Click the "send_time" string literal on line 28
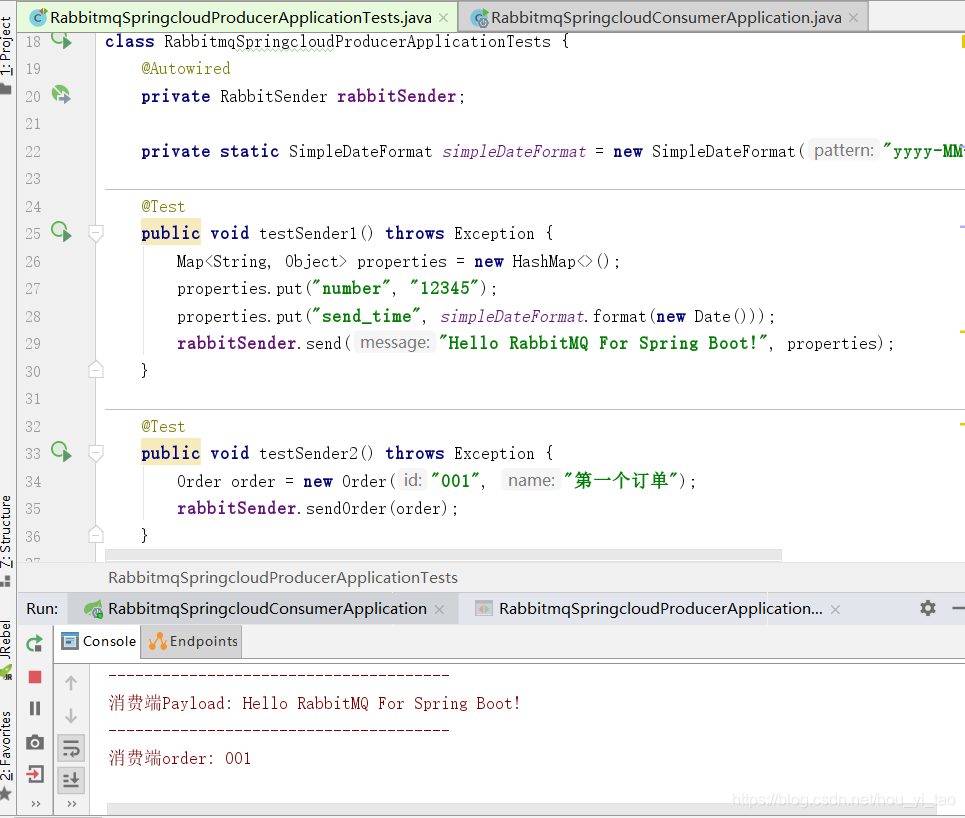This screenshot has width=965, height=818. (x=367, y=316)
